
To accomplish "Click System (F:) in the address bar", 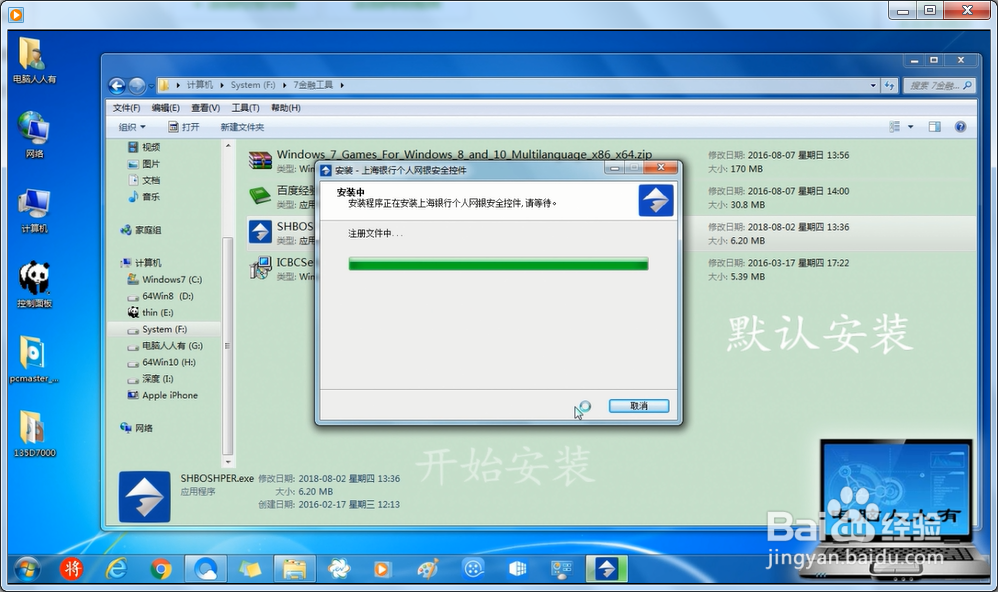I will [x=253, y=85].
